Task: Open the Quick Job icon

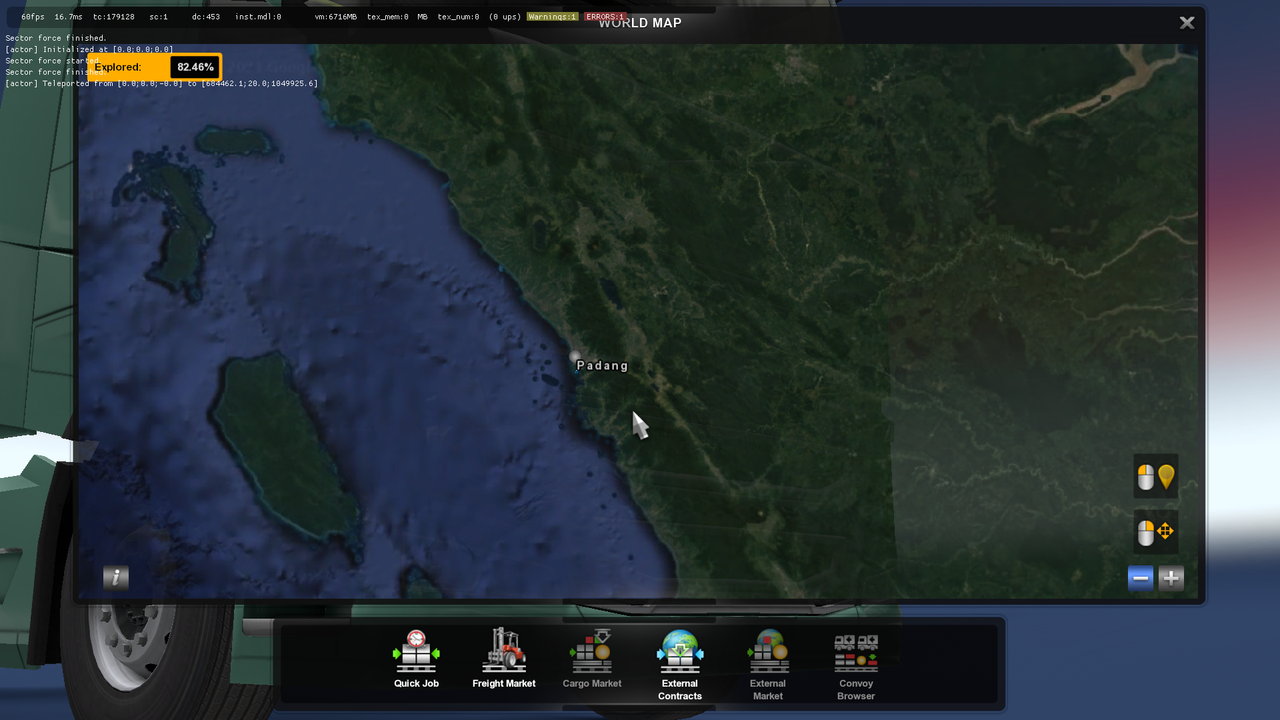Action: [416, 651]
